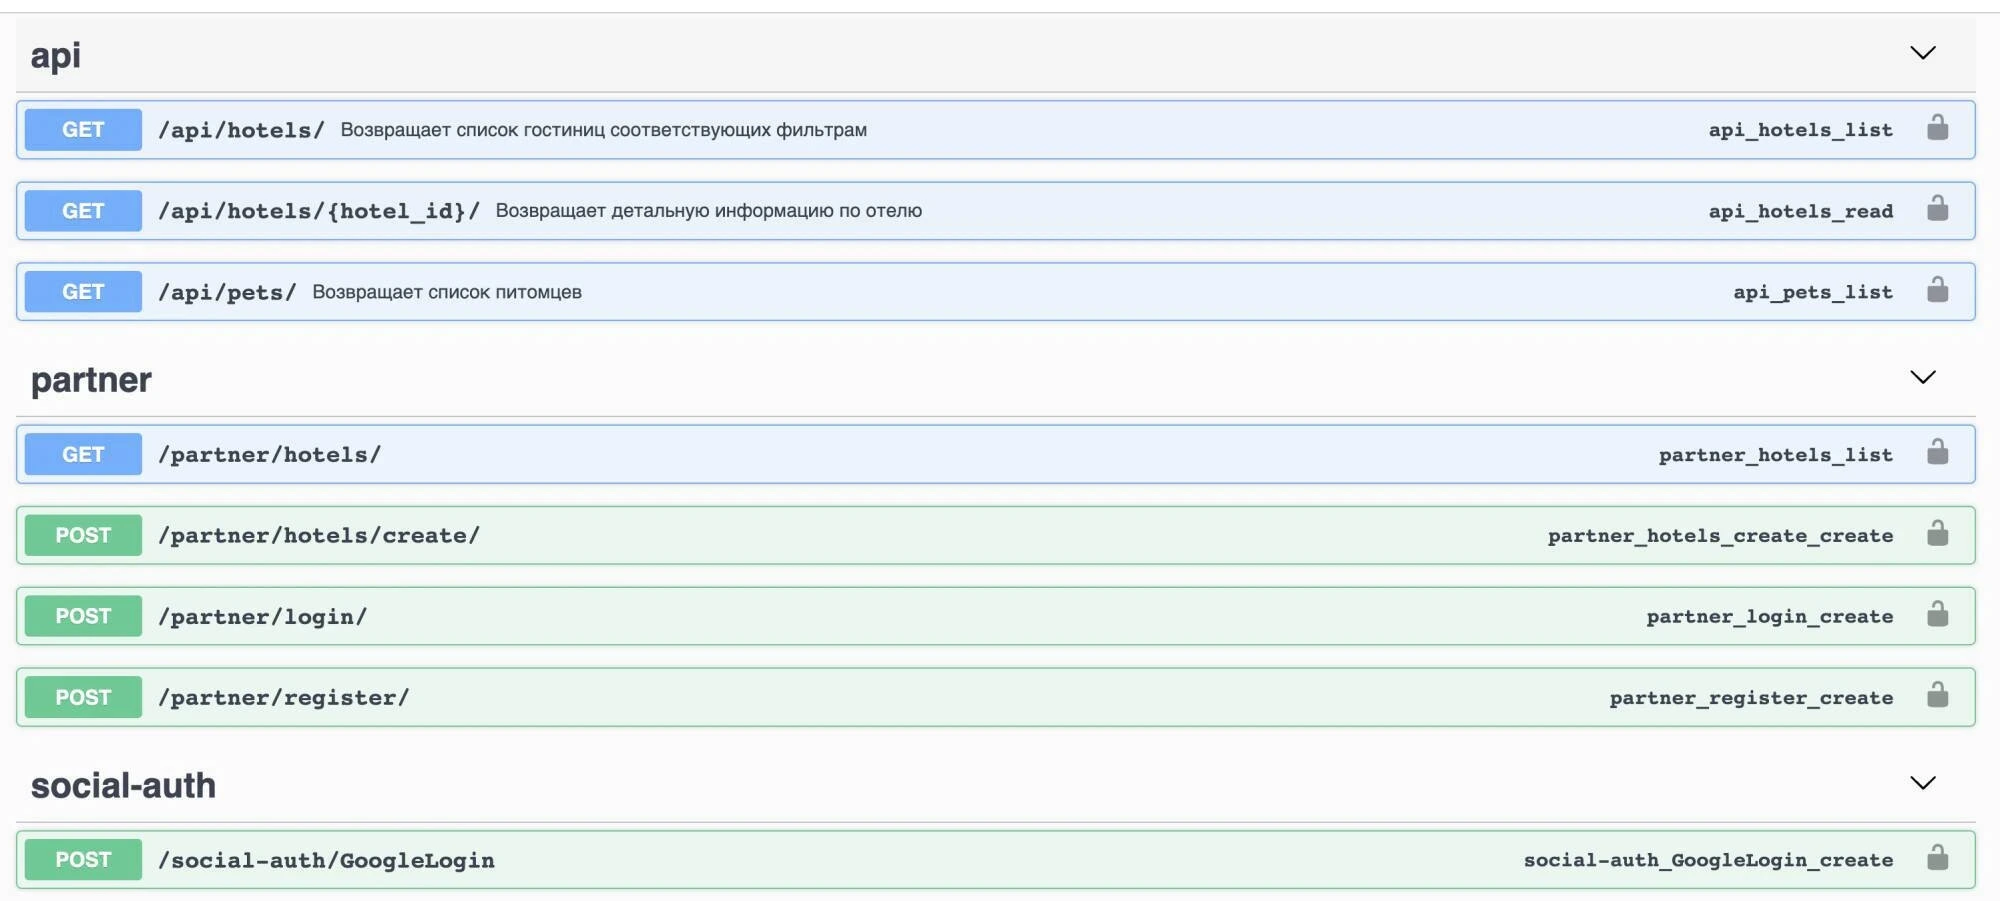The width and height of the screenshot is (2000, 901).
Task: Collapse the social-auth section chevron
Action: (1923, 783)
